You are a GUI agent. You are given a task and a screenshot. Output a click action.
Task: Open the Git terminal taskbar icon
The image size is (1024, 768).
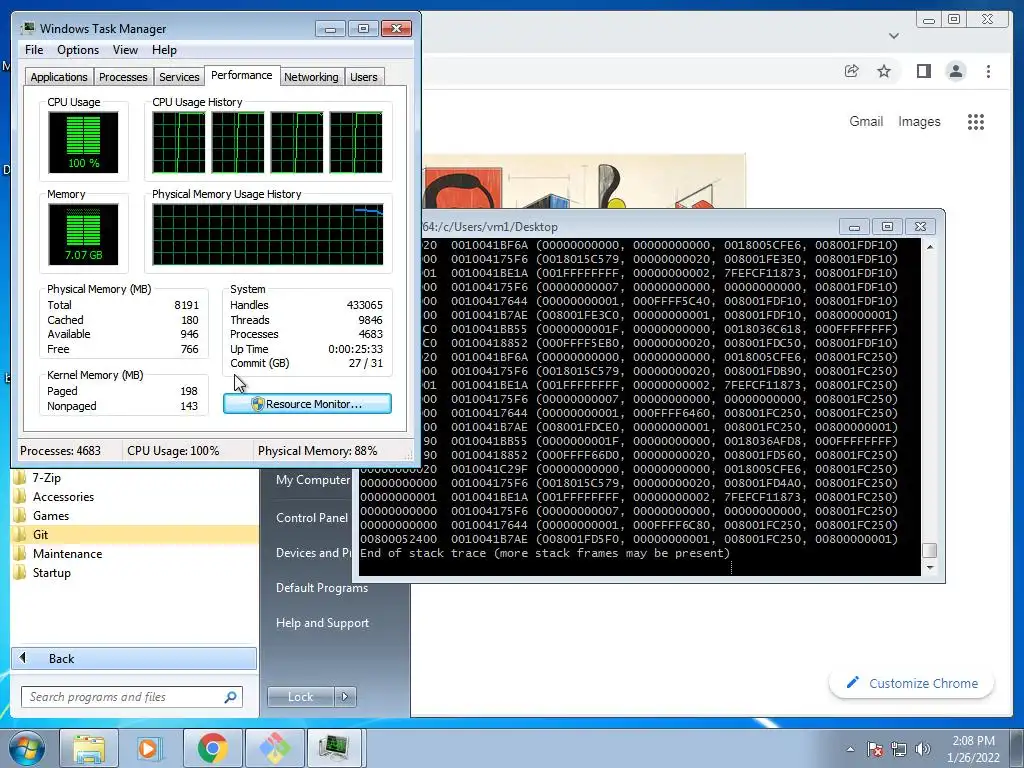pyautogui.click(x=274, y=748)
